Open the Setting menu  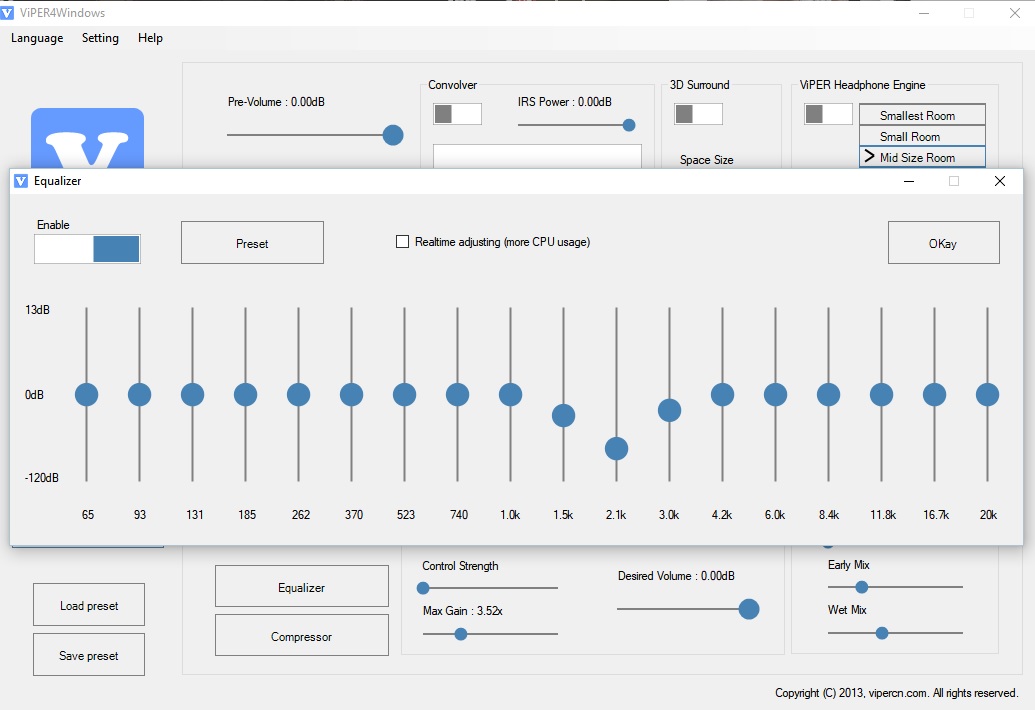[100, 38]
